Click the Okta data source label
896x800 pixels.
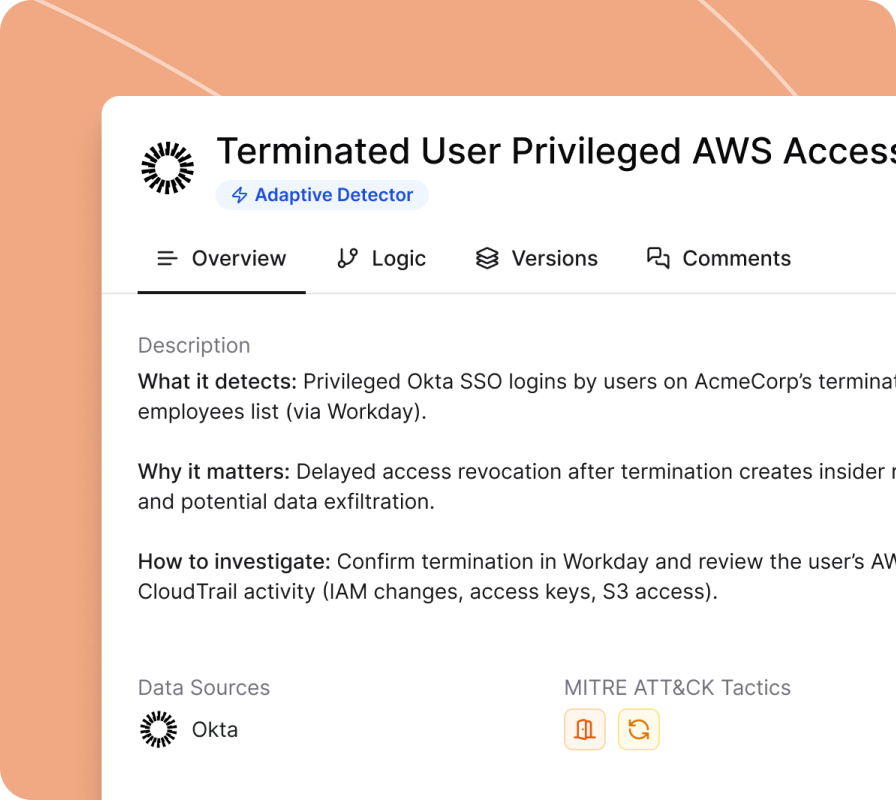[x=215, y=729]
